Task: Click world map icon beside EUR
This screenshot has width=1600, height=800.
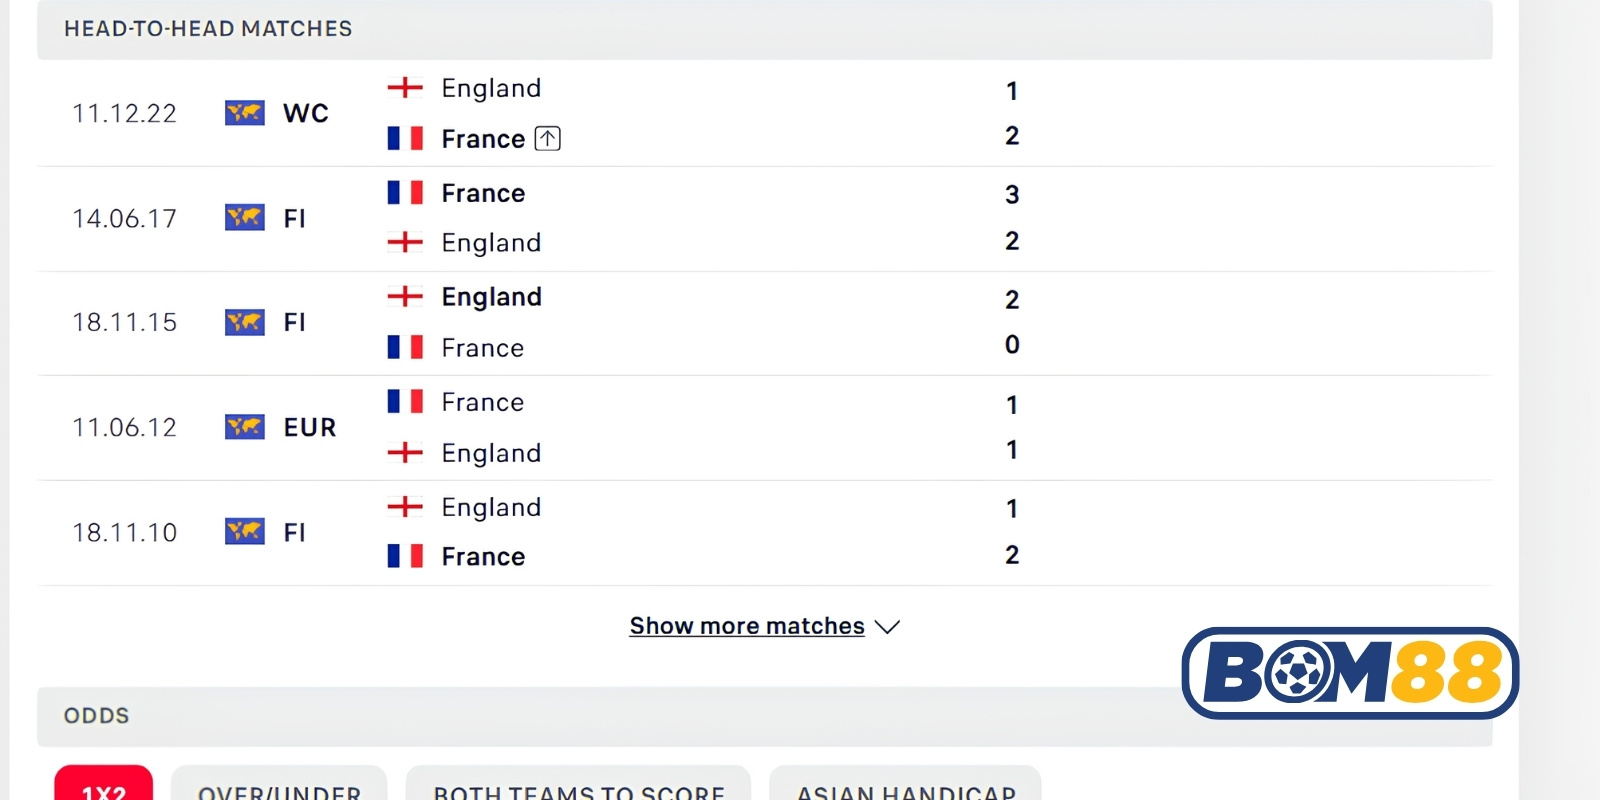Action: tap(245, 427)
